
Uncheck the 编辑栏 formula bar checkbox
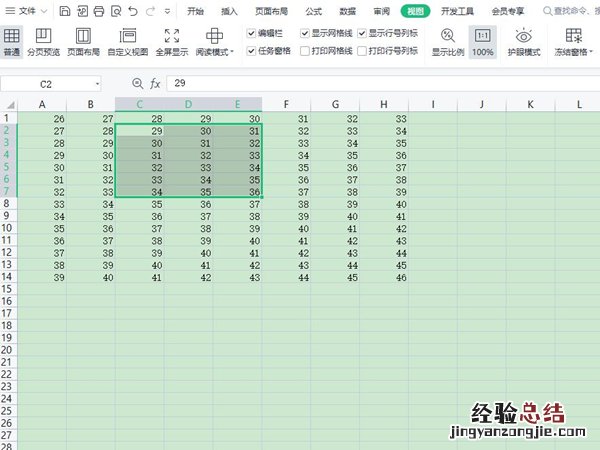coord(251,33)
